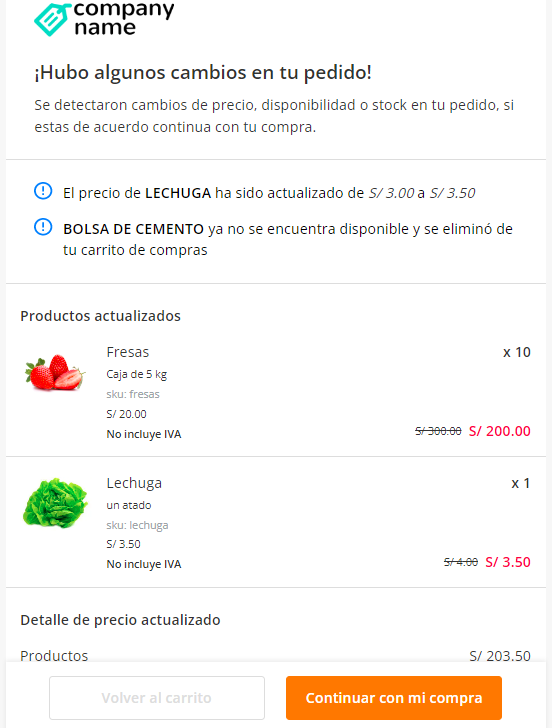Viewport: 552px width, 728px height.
Task: Click the Productos actualizados heading
Action: pos(100,316)
